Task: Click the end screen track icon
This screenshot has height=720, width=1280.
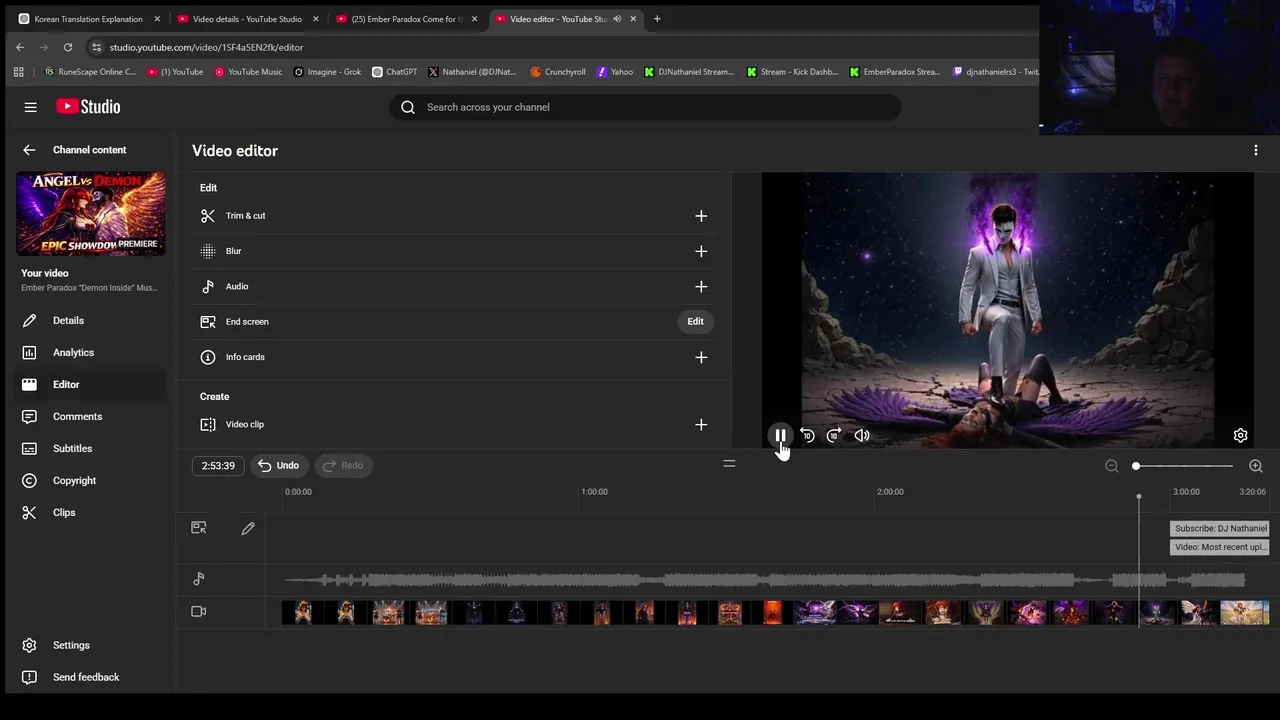Action: [199, 528]
